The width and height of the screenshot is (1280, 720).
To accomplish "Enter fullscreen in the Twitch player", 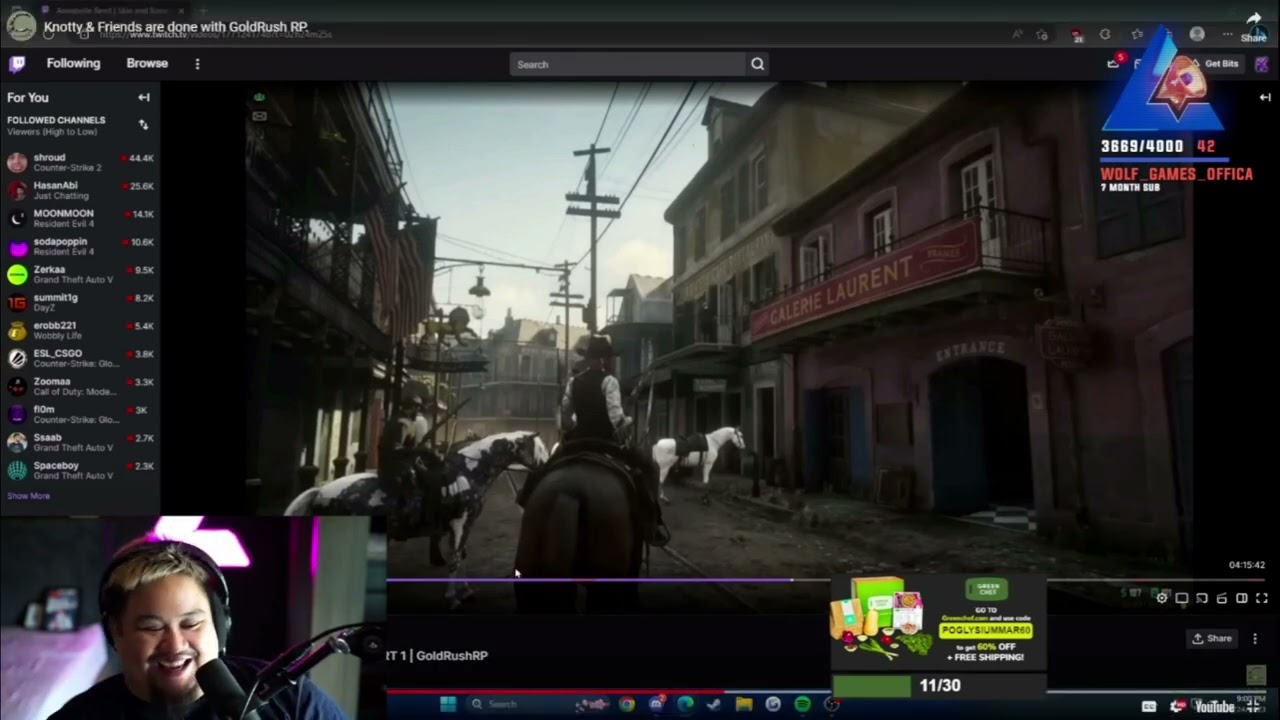I will pyautogui.click(x=1262, y=598).
